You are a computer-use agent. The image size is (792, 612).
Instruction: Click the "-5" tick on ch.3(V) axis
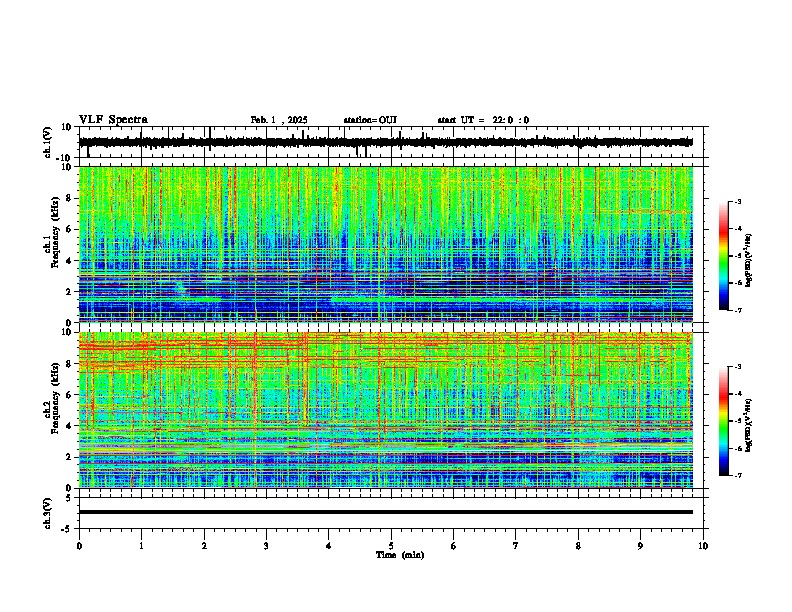(68, 529)
